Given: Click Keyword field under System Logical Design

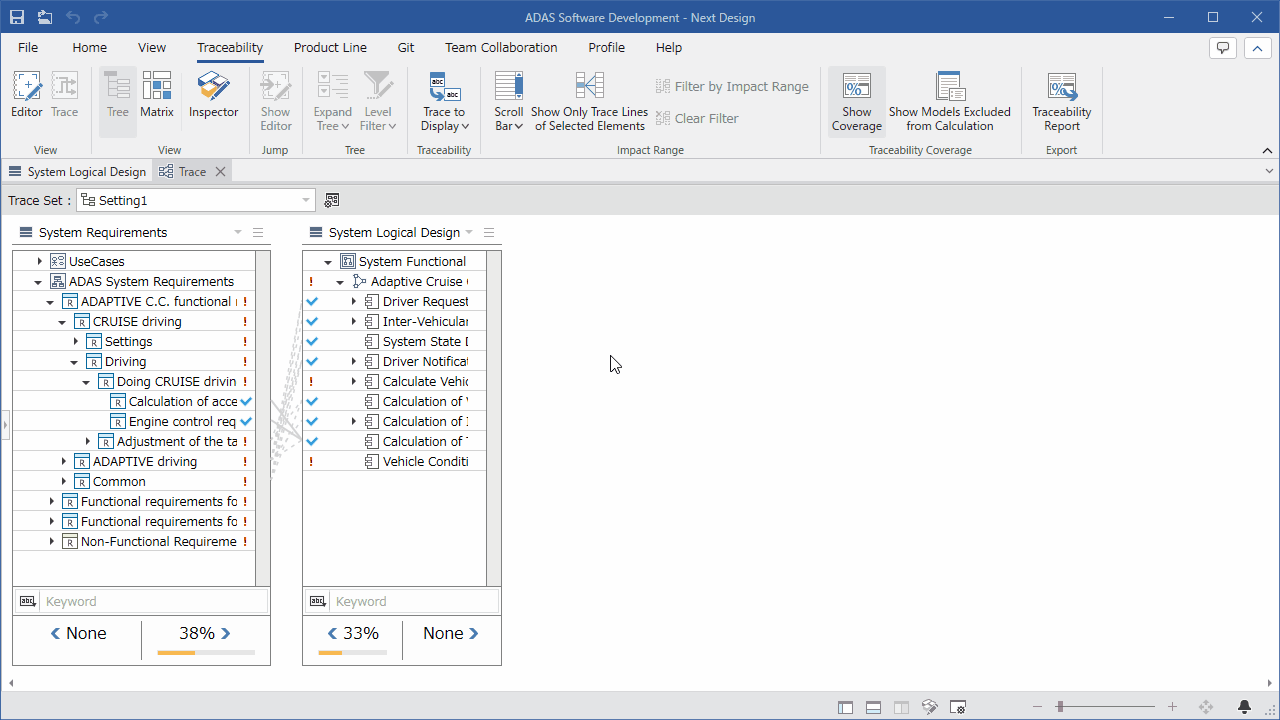Looking at the screenshot, I should [414, 601].
